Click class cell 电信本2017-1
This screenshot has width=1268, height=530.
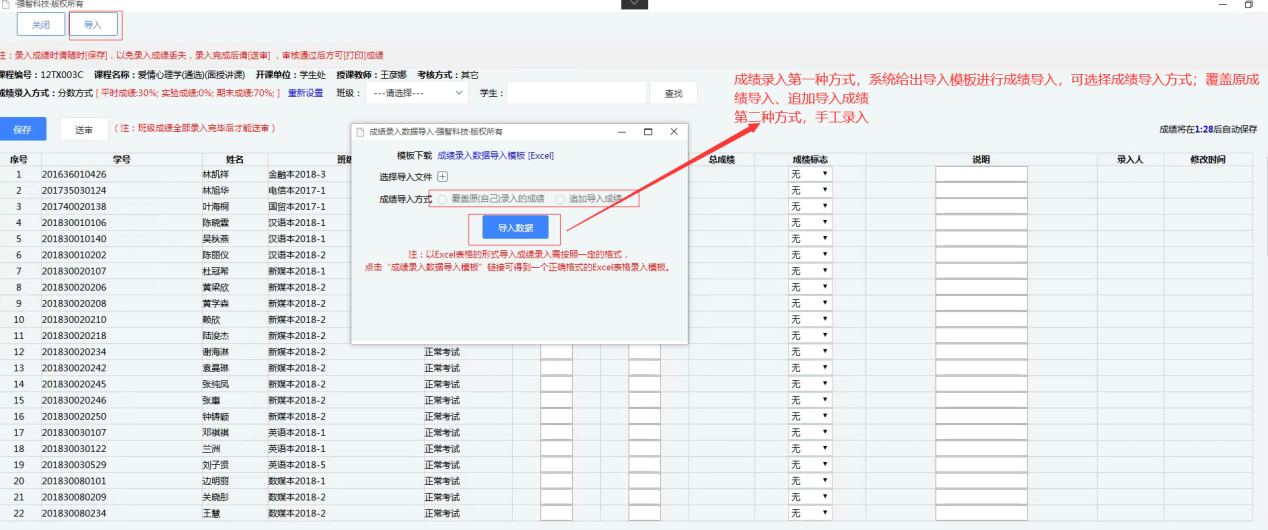point(298,190)
